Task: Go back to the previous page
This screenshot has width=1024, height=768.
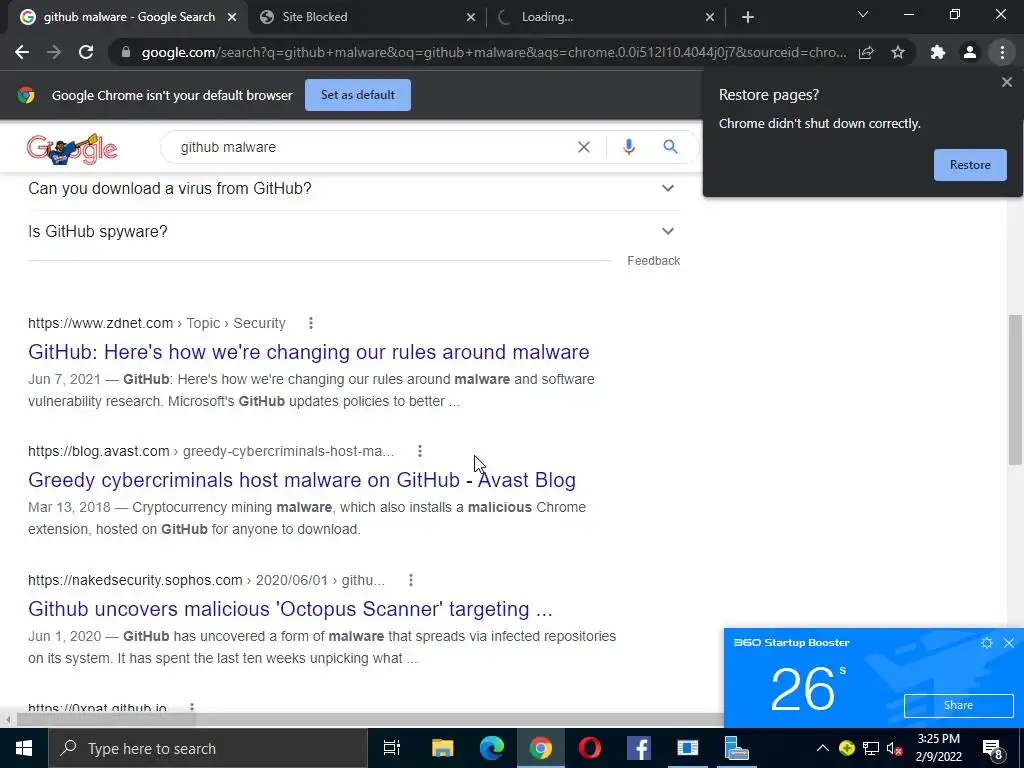Action: point(22,52)
